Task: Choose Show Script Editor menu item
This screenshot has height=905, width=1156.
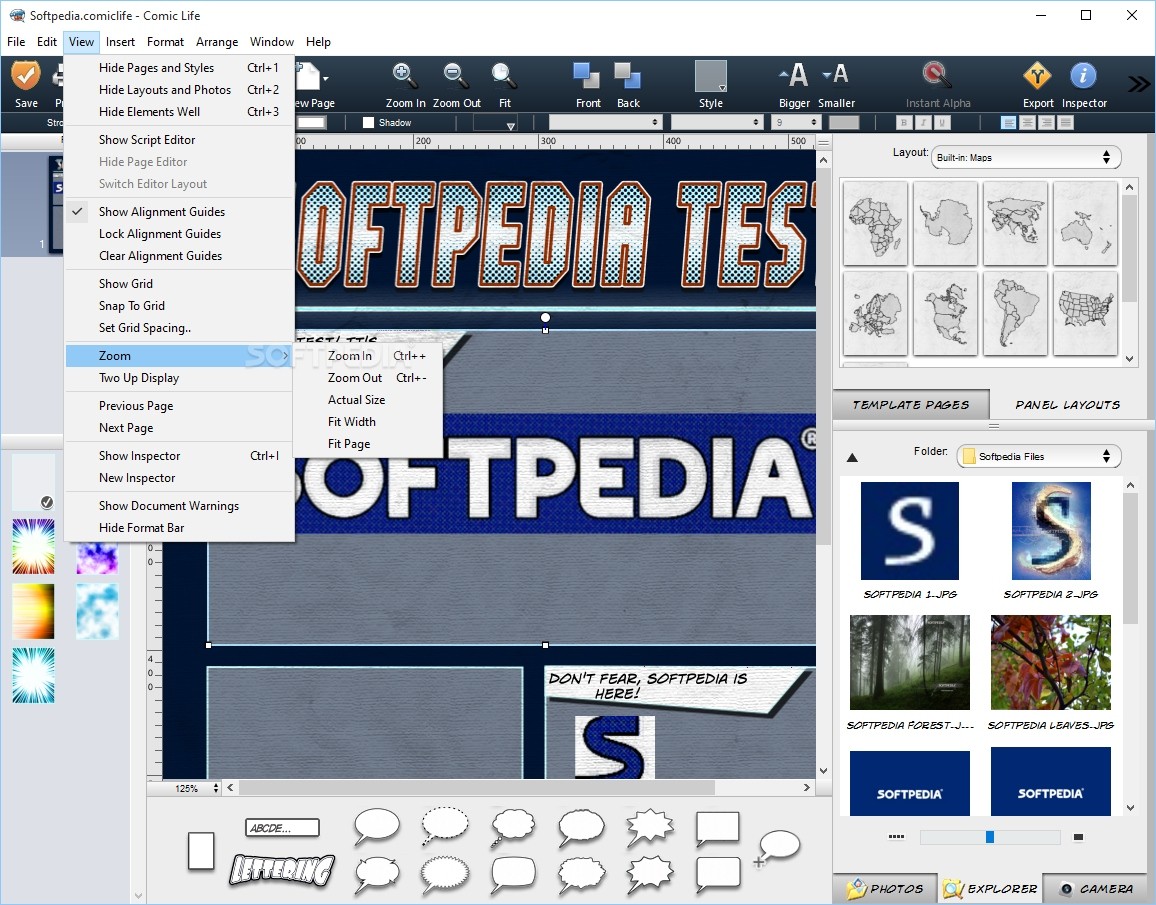Action: pos(179,140)
